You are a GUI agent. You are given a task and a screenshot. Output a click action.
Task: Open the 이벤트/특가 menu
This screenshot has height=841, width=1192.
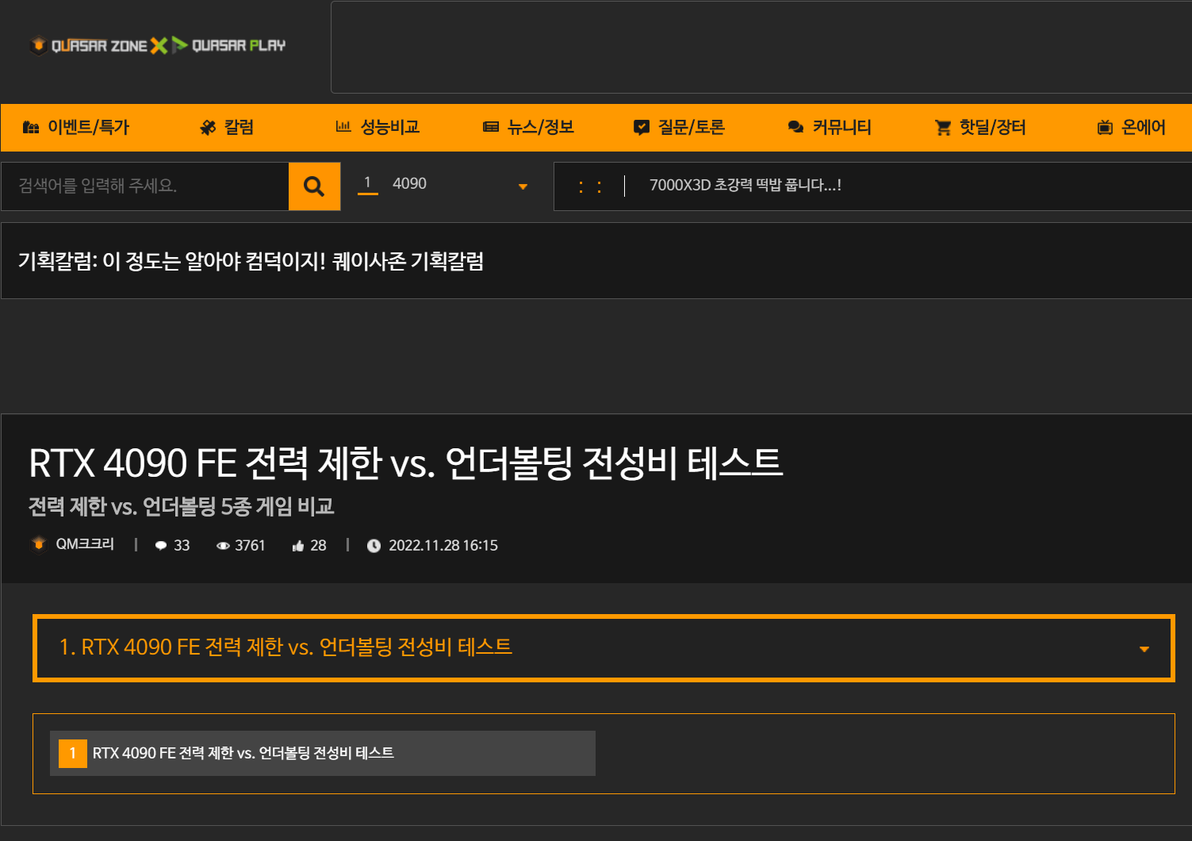point(76,128)
